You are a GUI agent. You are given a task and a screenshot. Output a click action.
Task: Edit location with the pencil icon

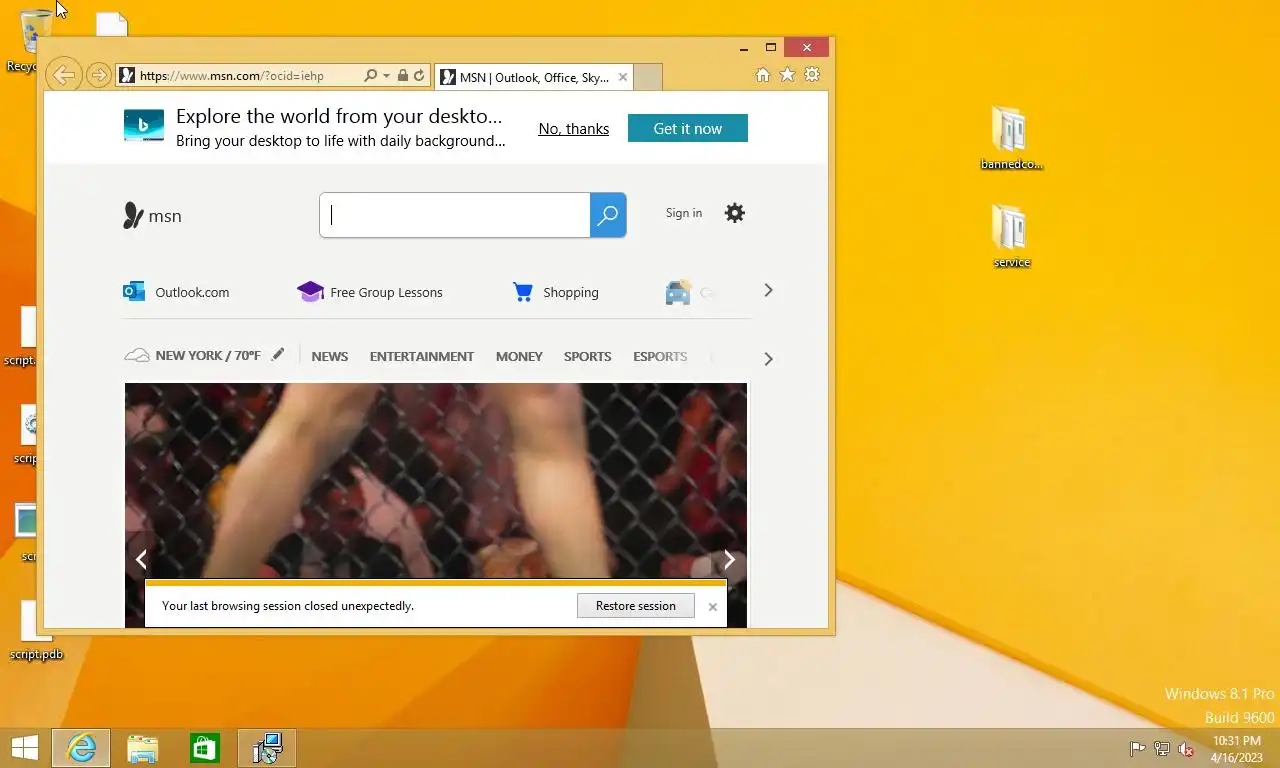tap(278, 354)
